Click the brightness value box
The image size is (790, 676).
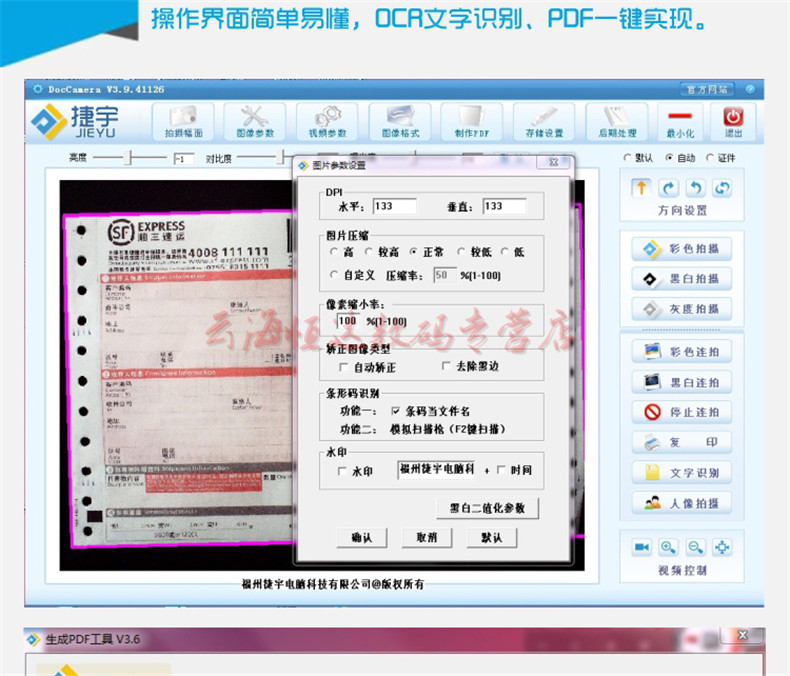[184, 159]
